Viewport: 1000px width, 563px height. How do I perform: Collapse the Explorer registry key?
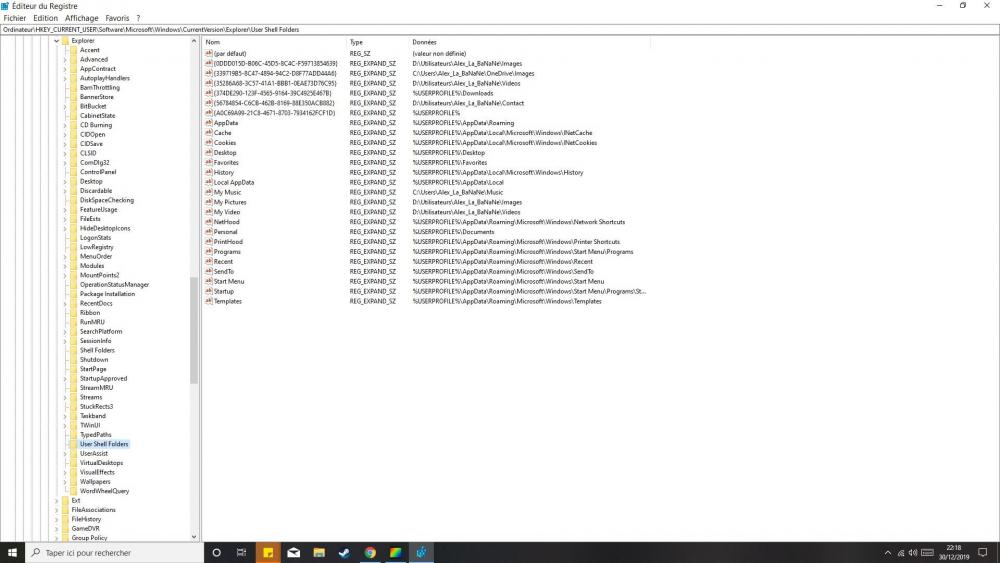point(57,41)
